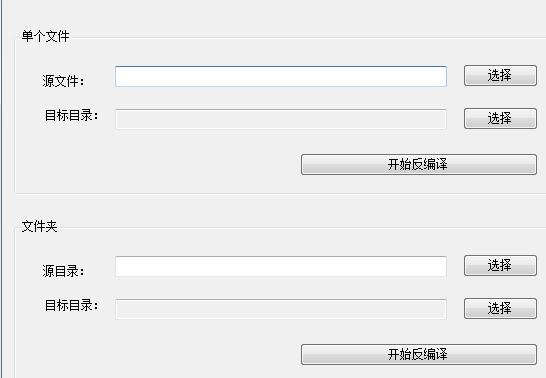Click the 源文件: label text
Viewport: 546px width, 378px height.
click(x=63, y=81)
